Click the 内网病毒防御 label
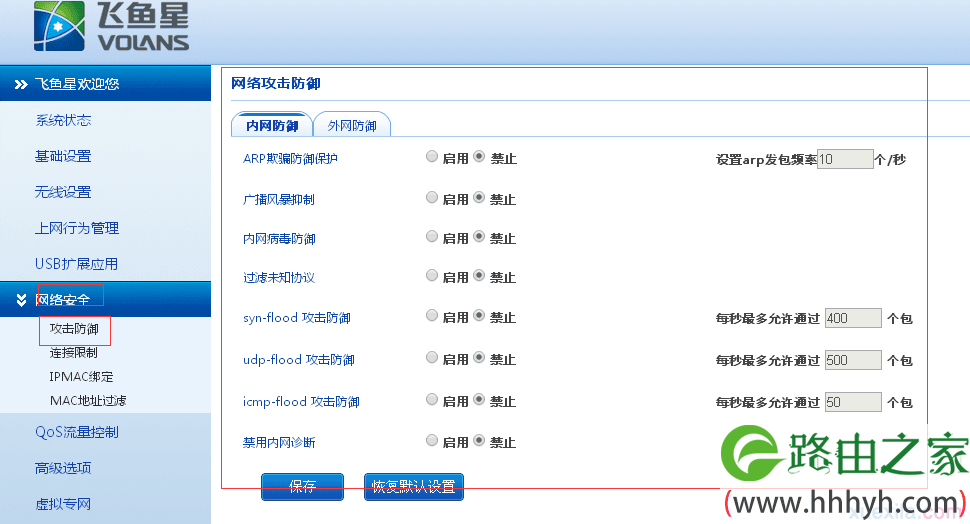970x524 pixels. coord(279,238)
